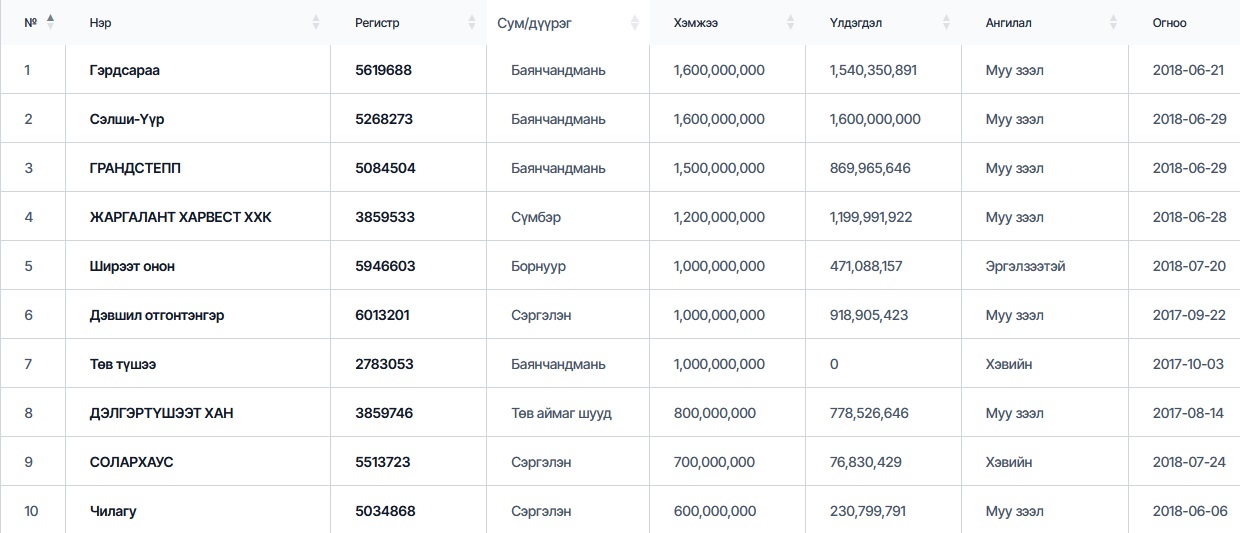The image size is (1240, 533).
Task: Click the sort icon in Нэр header
Action: (x=316, y=22)
